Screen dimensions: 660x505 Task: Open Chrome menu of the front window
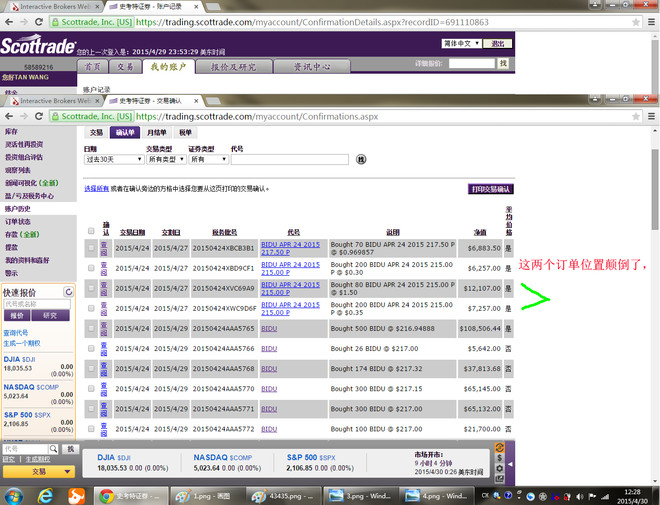click(651, 117)
